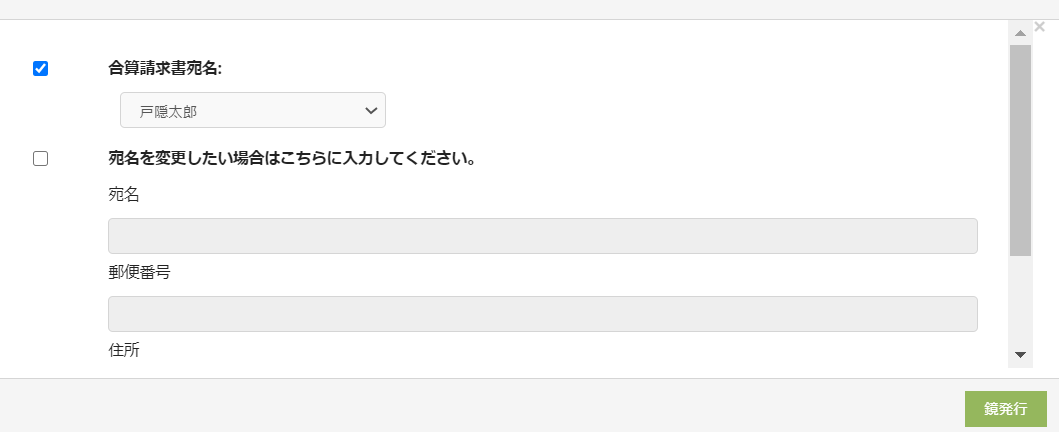1059x432 pixels.
Task: Click the left edge of the 宛名 field
Action: (118, 236)
